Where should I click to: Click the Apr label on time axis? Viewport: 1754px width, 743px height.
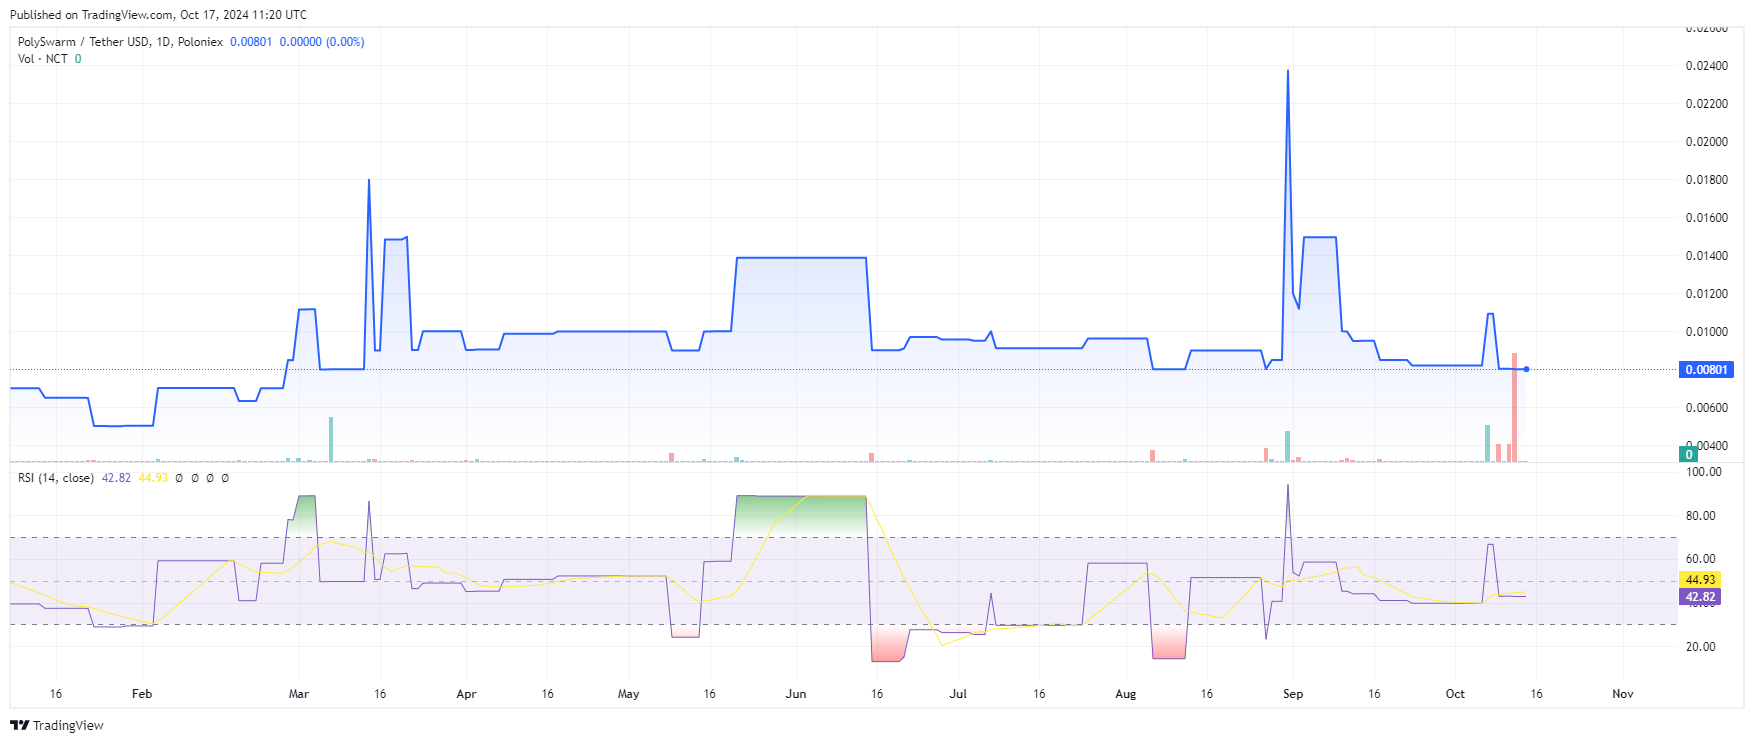pyautogui.click(x=466, y=694)
